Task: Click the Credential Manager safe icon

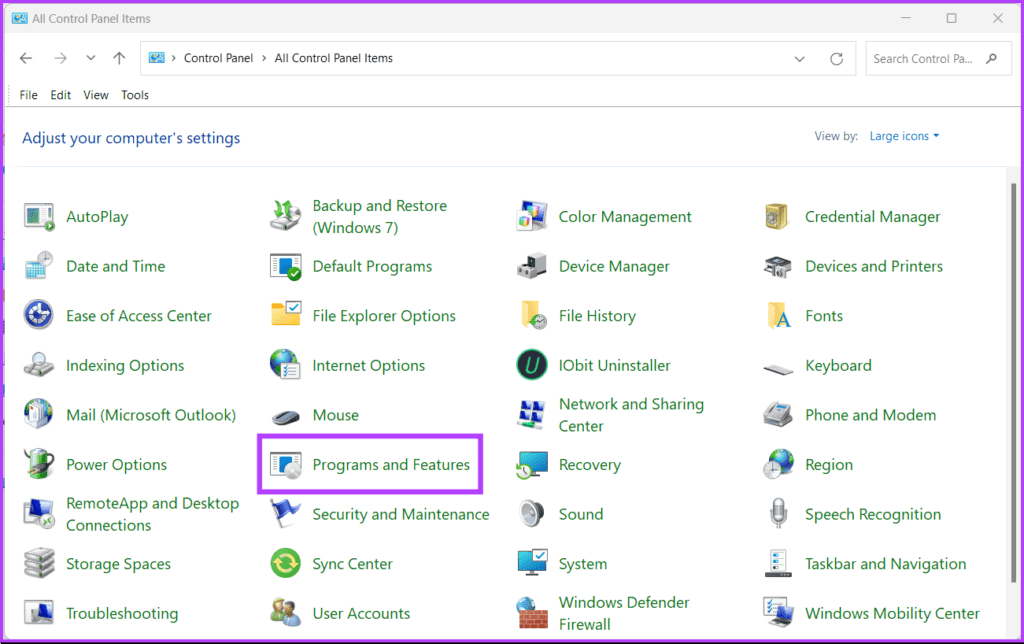Action: coord(778,217)
